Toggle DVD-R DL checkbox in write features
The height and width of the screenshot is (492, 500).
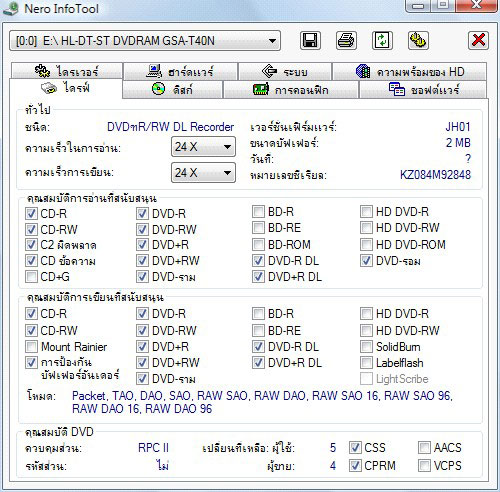tap(258, 347)
